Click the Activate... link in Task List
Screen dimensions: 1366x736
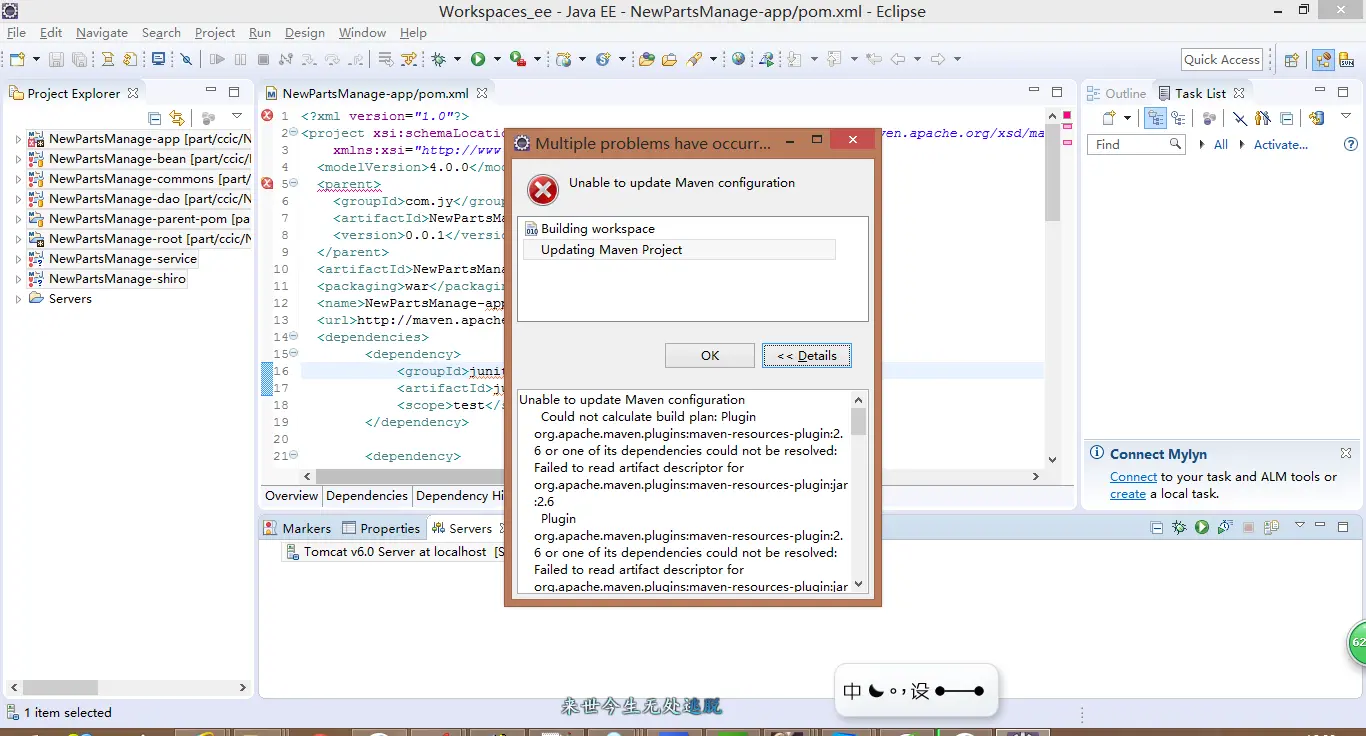(x=1281, y=144)
